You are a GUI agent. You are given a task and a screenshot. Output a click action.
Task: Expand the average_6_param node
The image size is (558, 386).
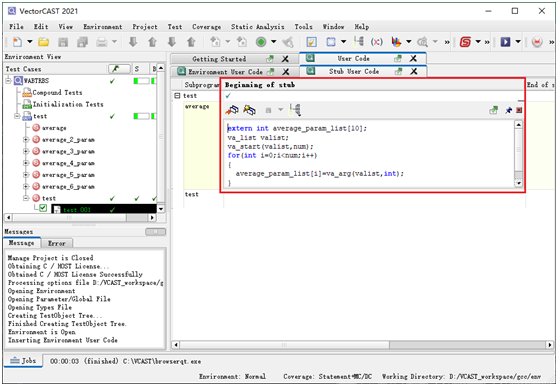click(26, 186)
